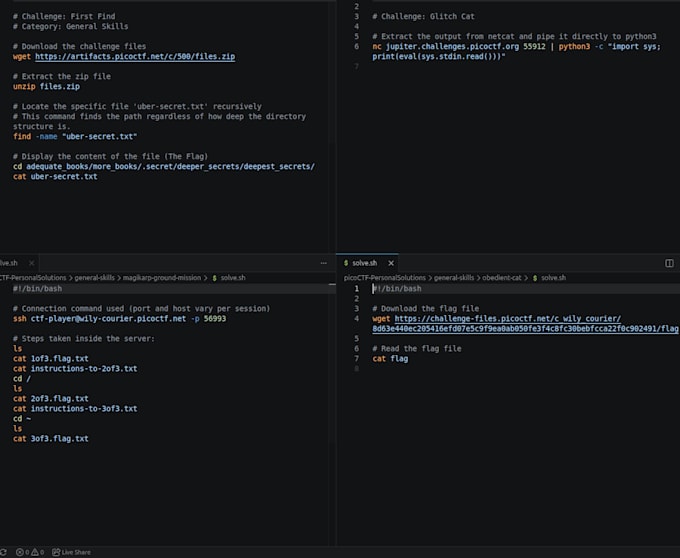The width and height of the screenshot is (680, 558).
Task: Click 'cd /' line in magikarp script
Action: pyautogui.click(x=22, y=379)
